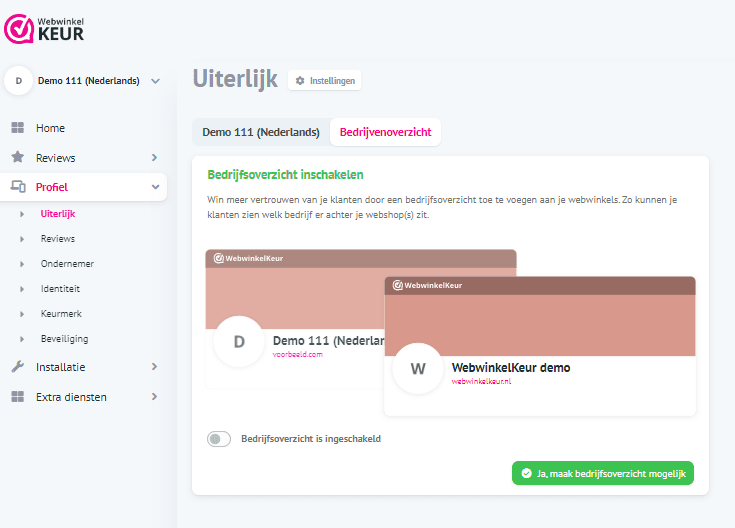The width and height of the screenshot is (735, 528).
Task: Open the Demo 111 account dropdown
Action: pos(155,81)
